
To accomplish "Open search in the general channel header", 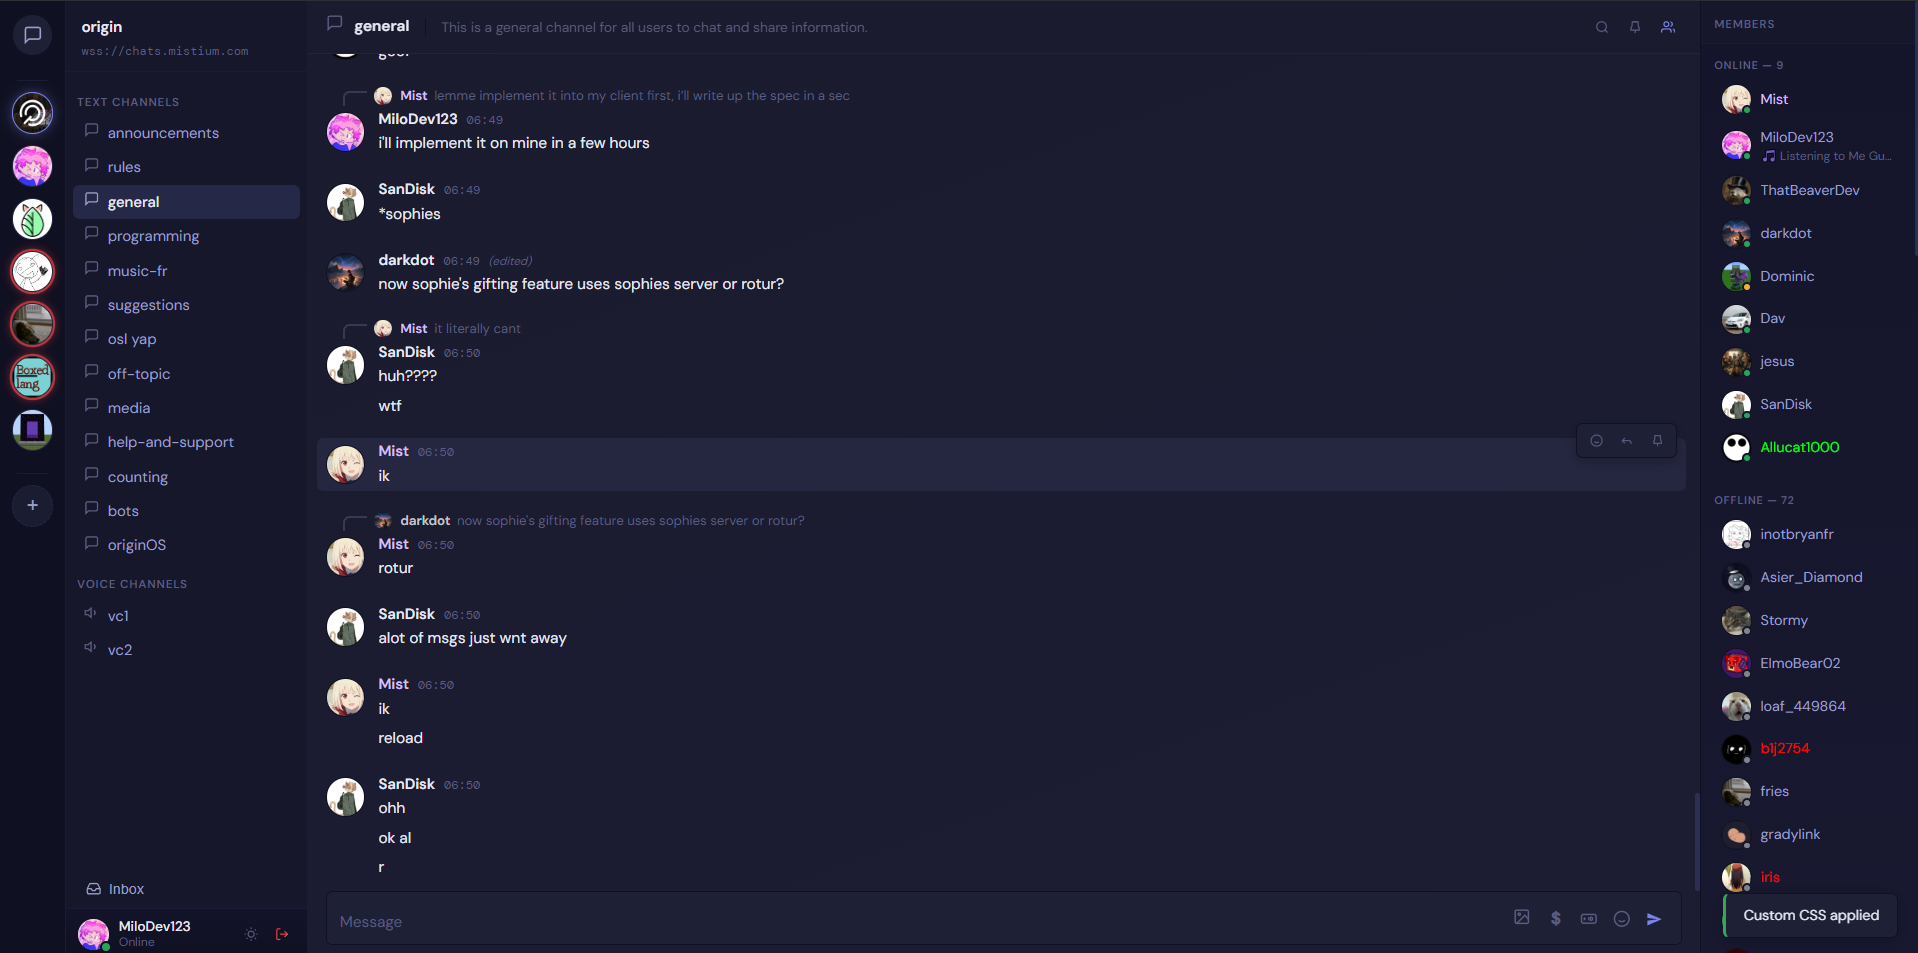I will [1601, 27].
